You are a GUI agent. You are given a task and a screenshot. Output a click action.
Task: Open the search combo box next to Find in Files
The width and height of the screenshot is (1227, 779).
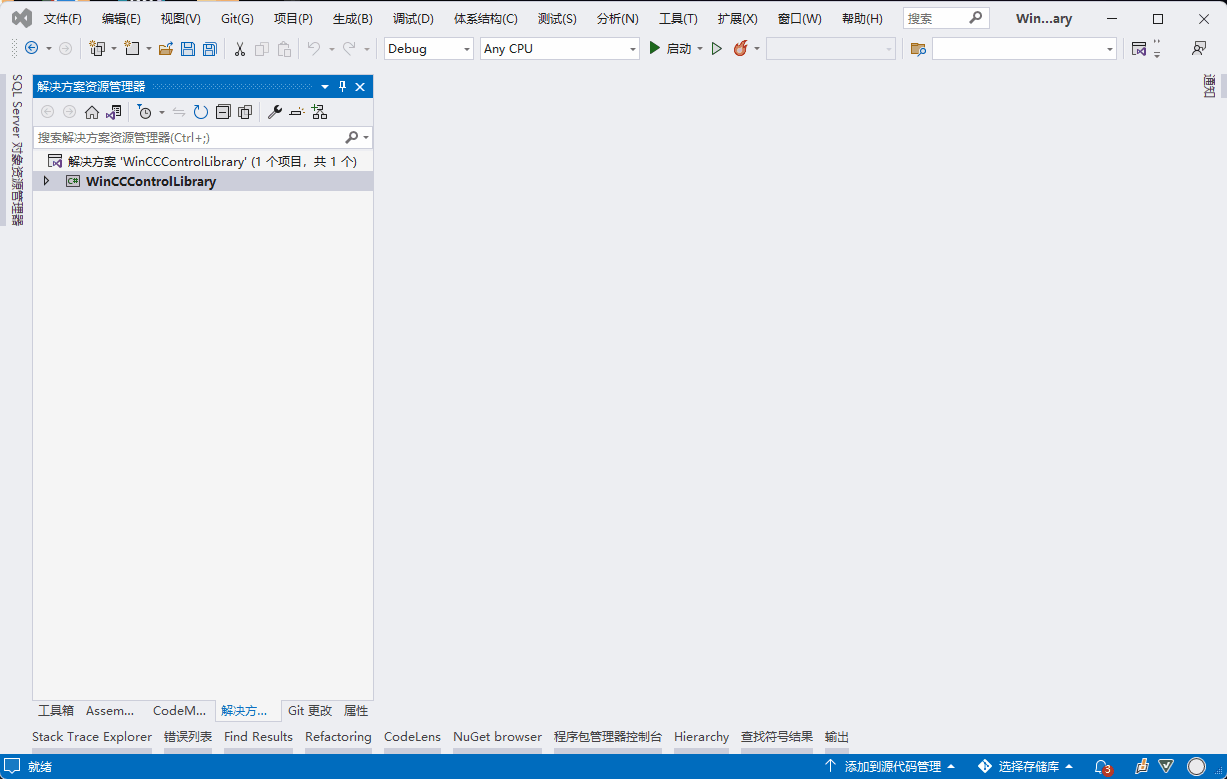click(1024, 48)
